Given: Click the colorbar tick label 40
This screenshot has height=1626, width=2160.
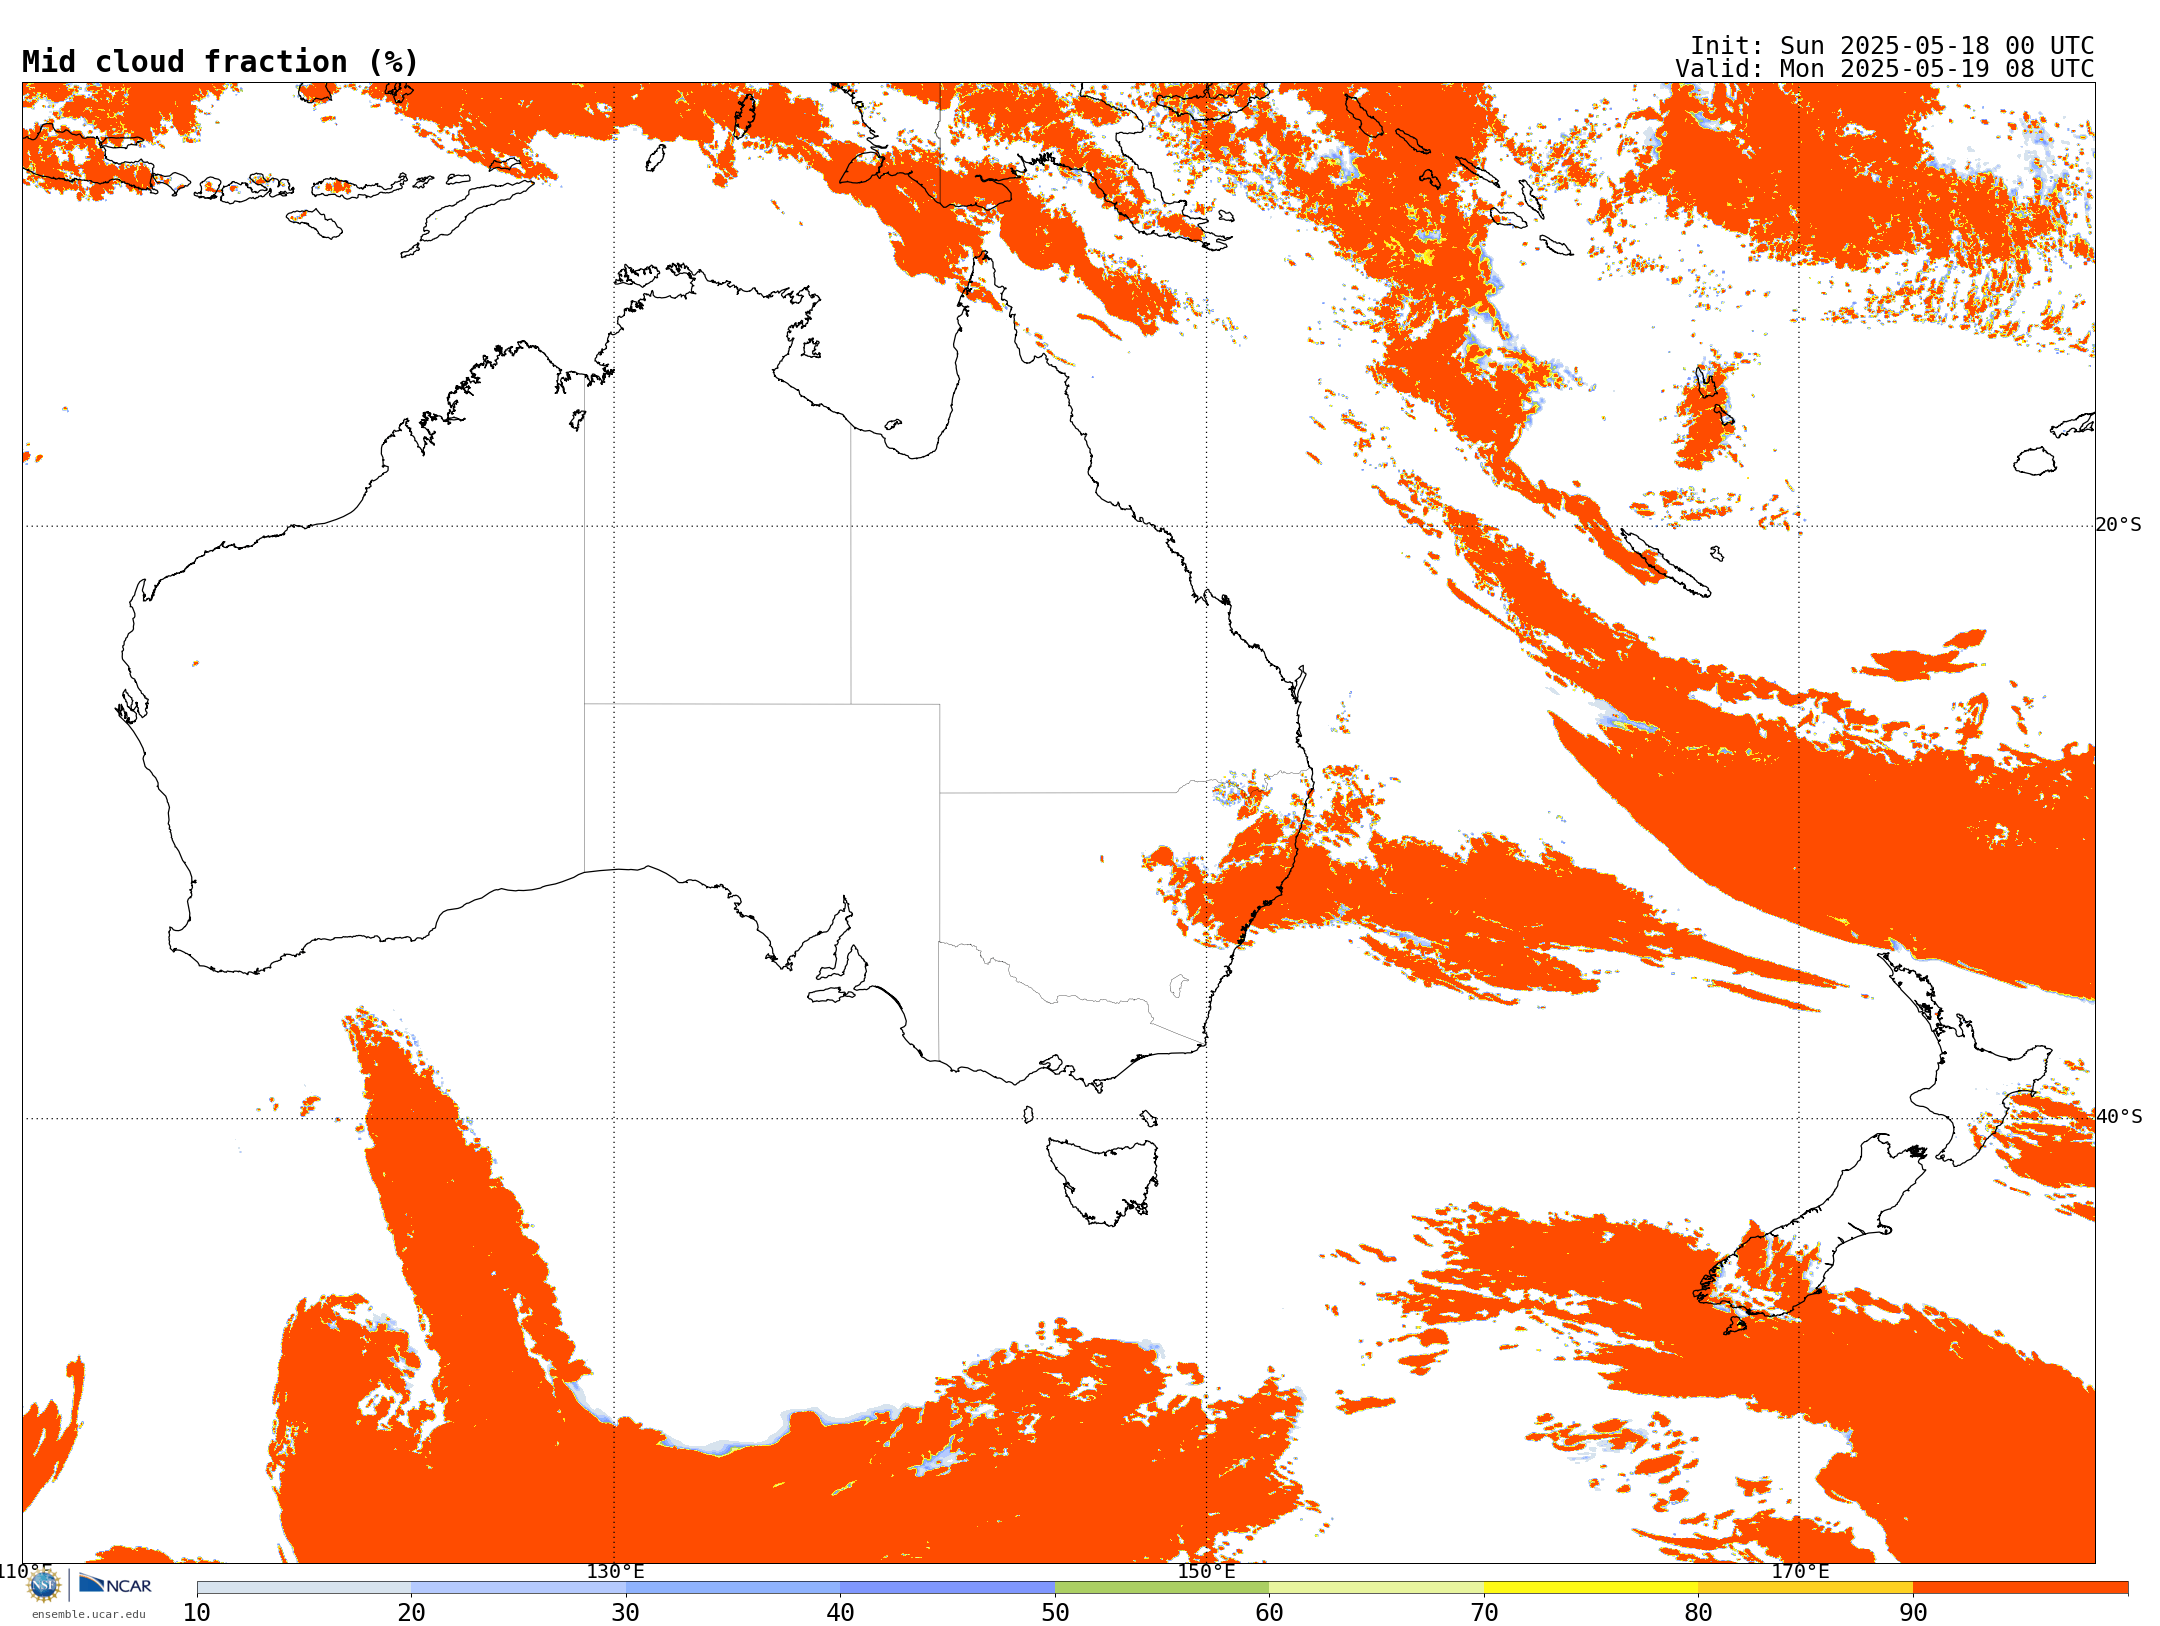Looking at the screenshot, I should tap(840, 1612).
